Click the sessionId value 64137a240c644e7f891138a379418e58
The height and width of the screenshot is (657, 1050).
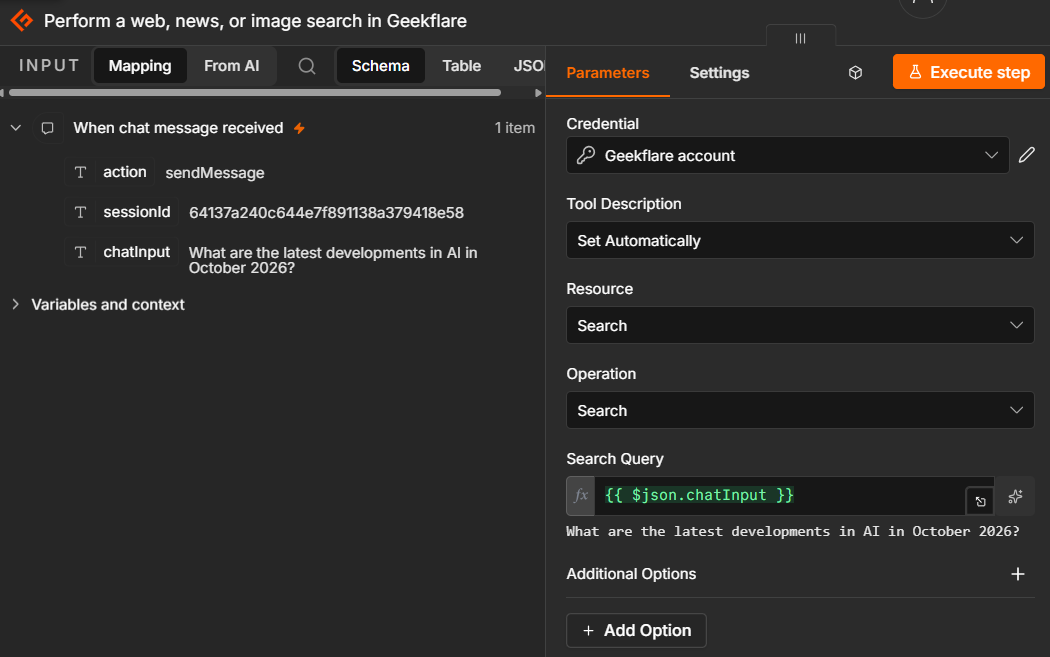326,213
